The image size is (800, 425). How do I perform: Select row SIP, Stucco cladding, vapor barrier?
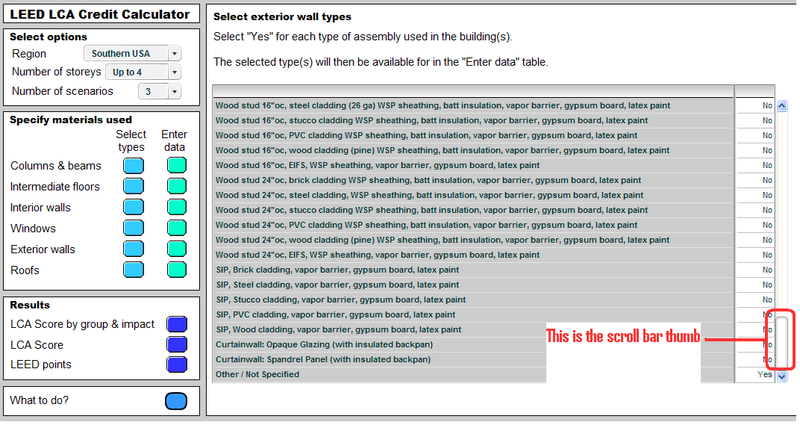pos(473,299)
